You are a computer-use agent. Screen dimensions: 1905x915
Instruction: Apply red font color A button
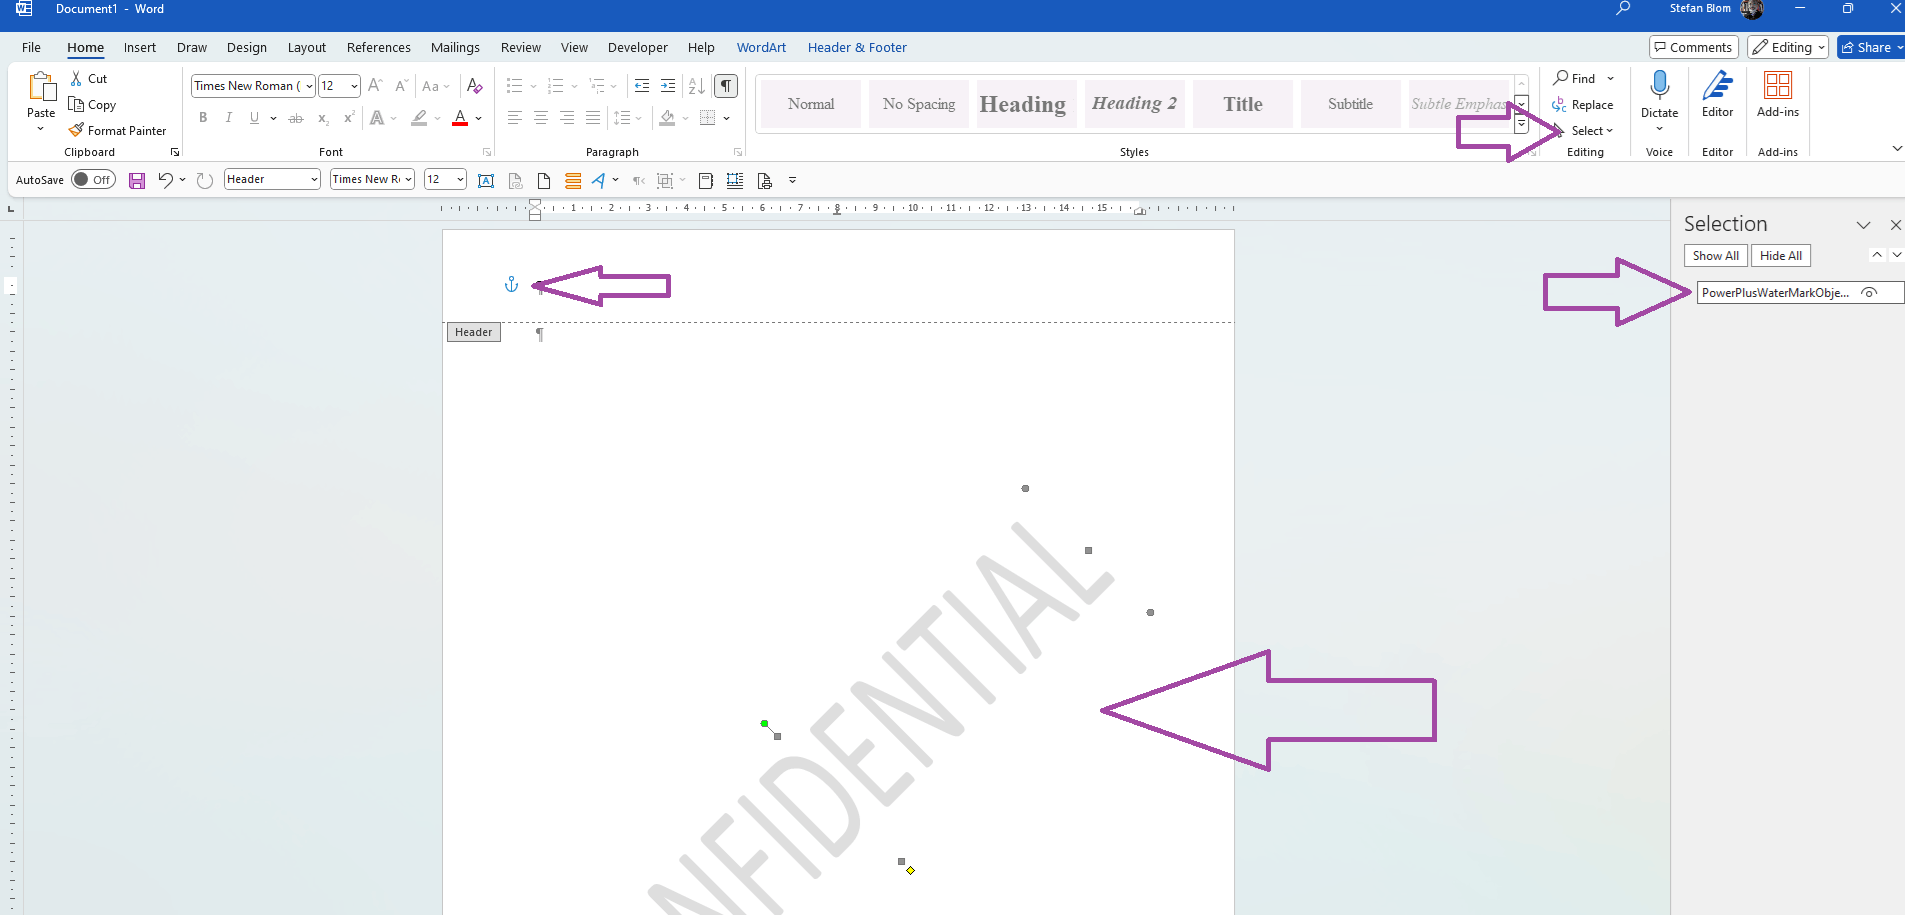pos(460,118)
